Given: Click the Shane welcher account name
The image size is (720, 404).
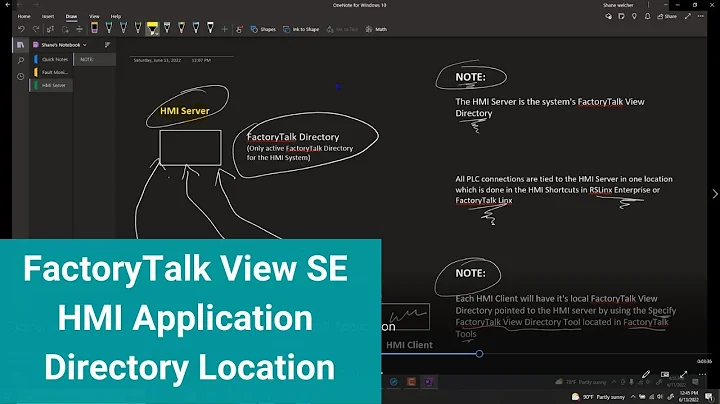Looking at the screenshot, I should 618,5.
